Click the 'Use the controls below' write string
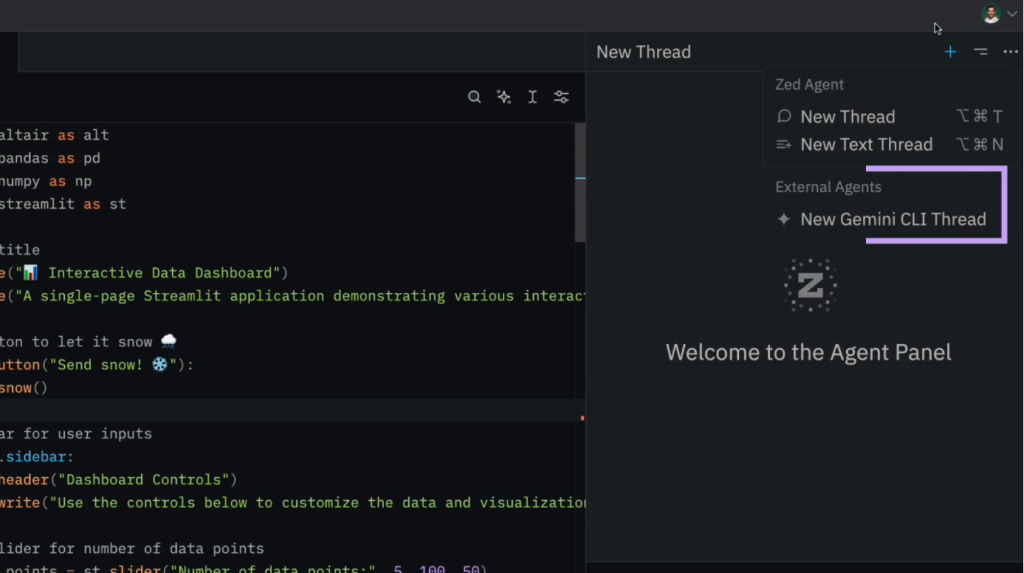 pos(318,502)
